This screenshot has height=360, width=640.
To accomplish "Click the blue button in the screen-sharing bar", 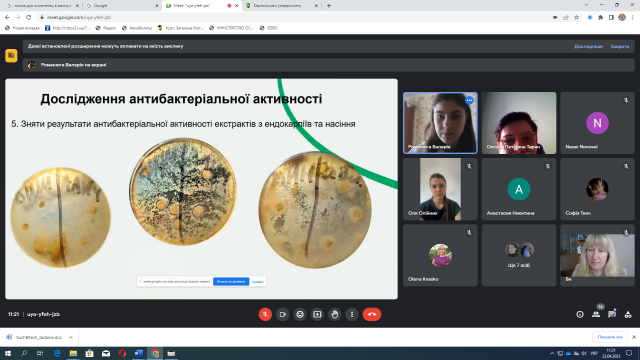I will pos(231,282).
